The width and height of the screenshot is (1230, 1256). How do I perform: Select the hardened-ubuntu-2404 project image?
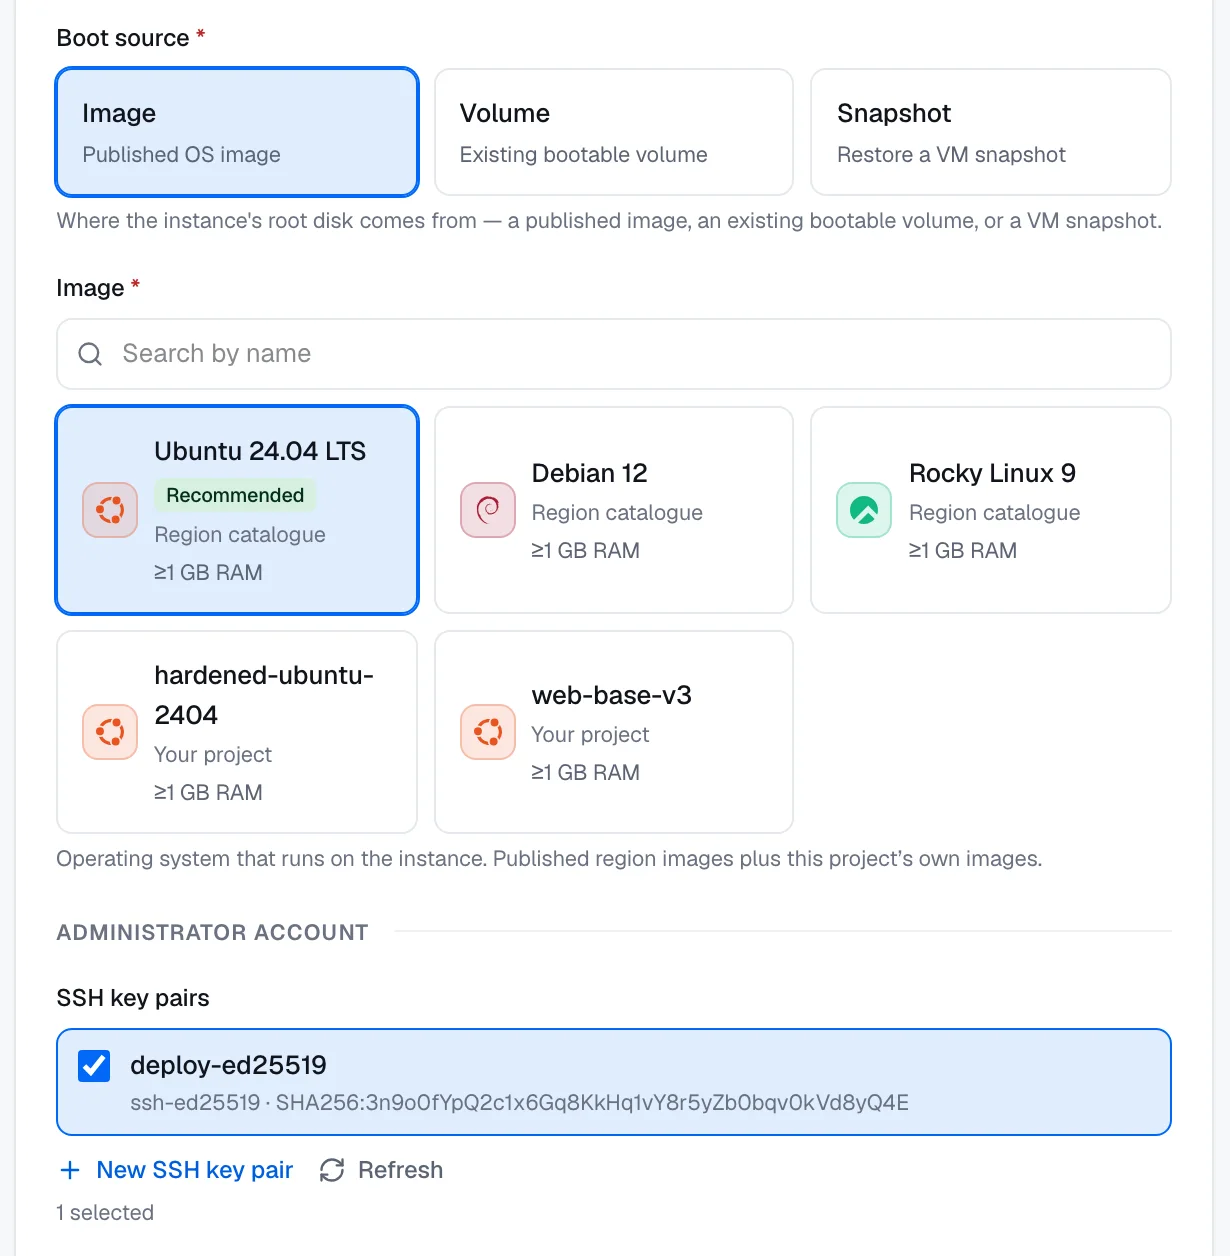click(x=237, y=732)
